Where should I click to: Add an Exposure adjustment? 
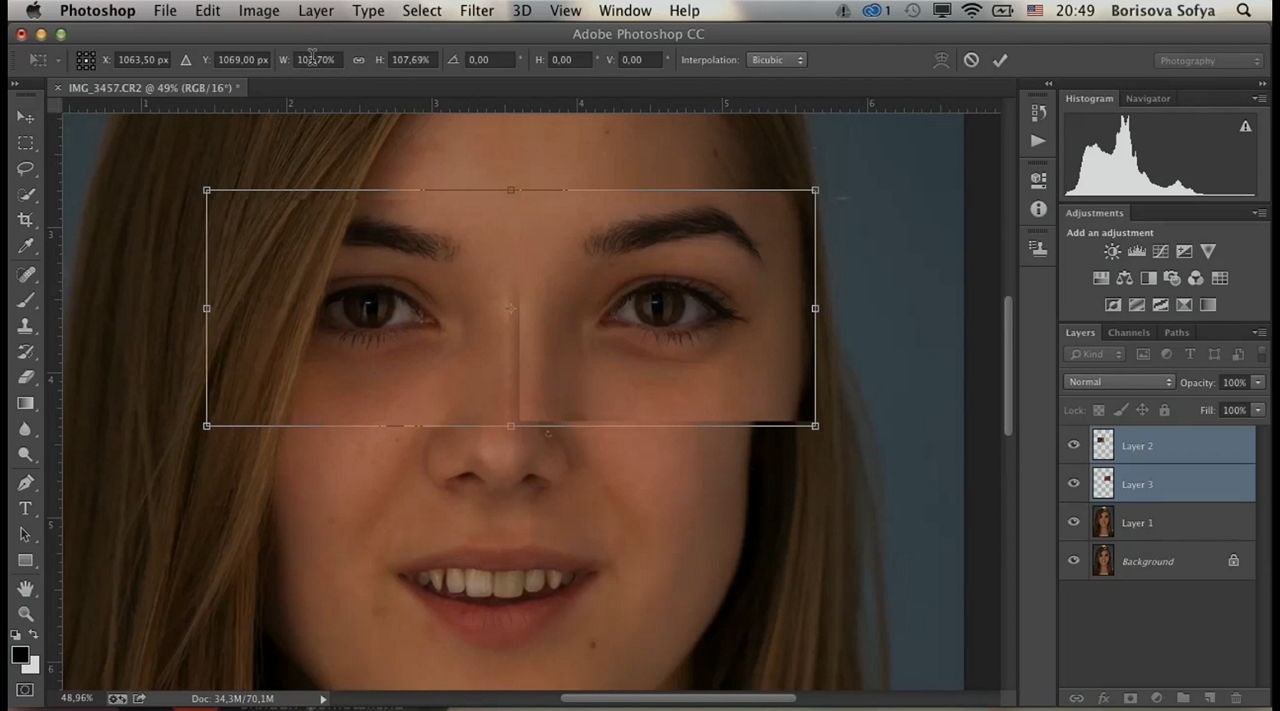coord(1184,252)
